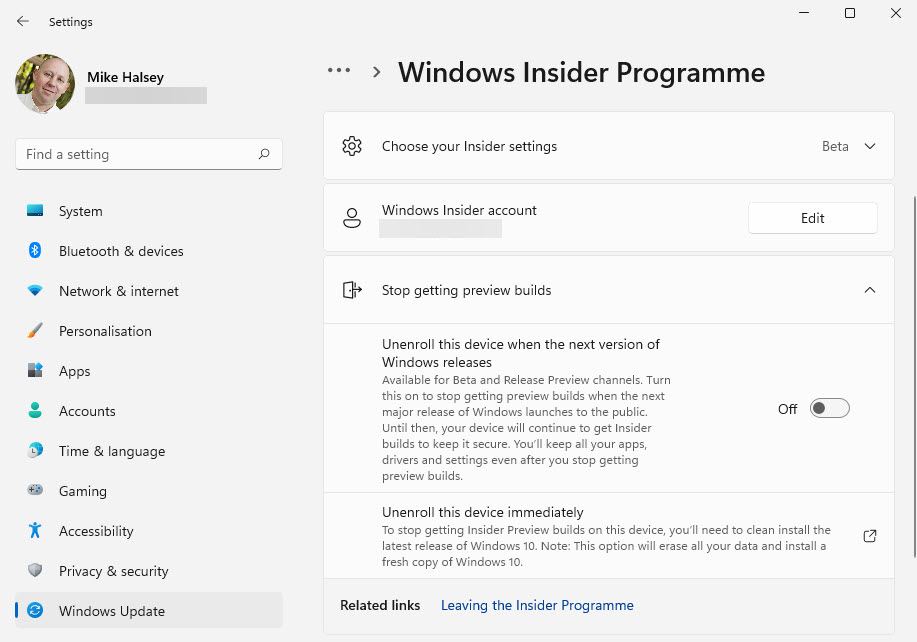Click the breadcrumb ellipsis above the page title
Viewport: 917px width, 642px height.
339,70
